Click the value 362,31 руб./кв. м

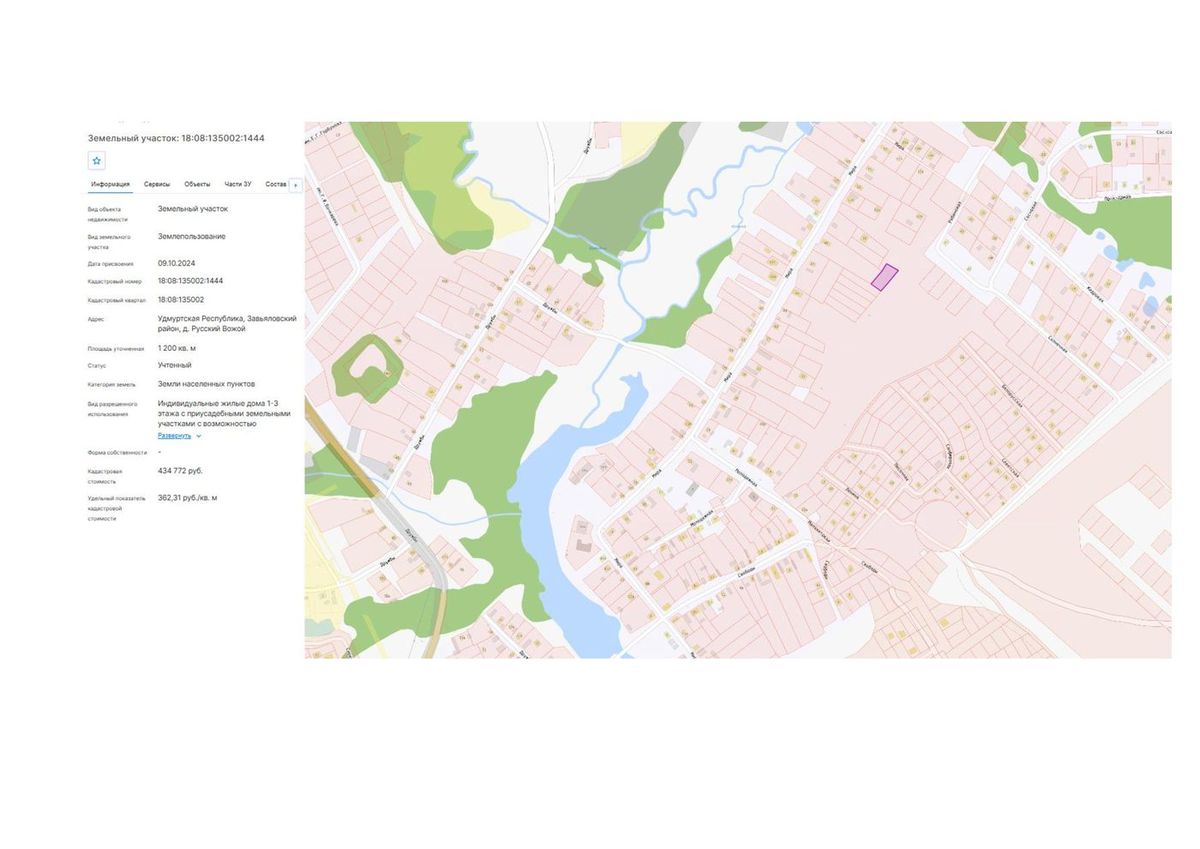coord(188,497)
